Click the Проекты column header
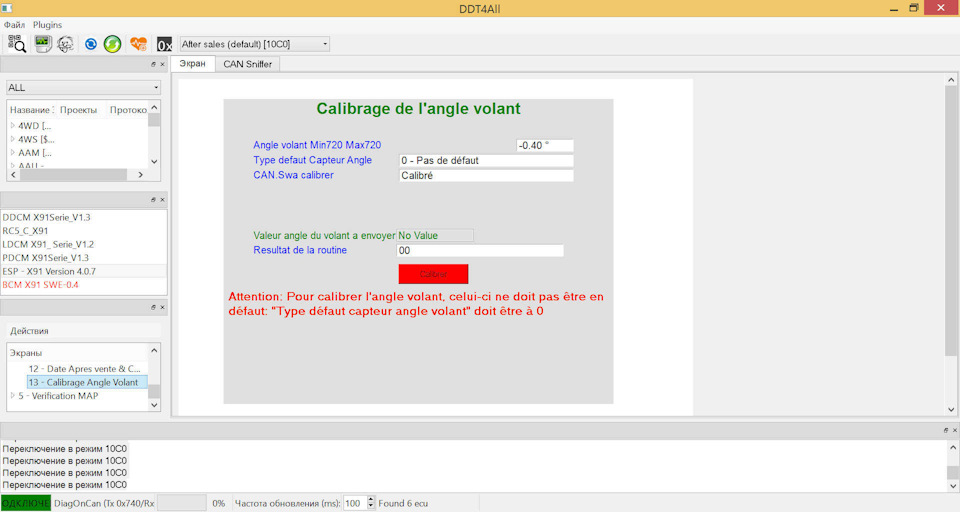The width and height of the screenshot is (960, 512). (78, 110)
